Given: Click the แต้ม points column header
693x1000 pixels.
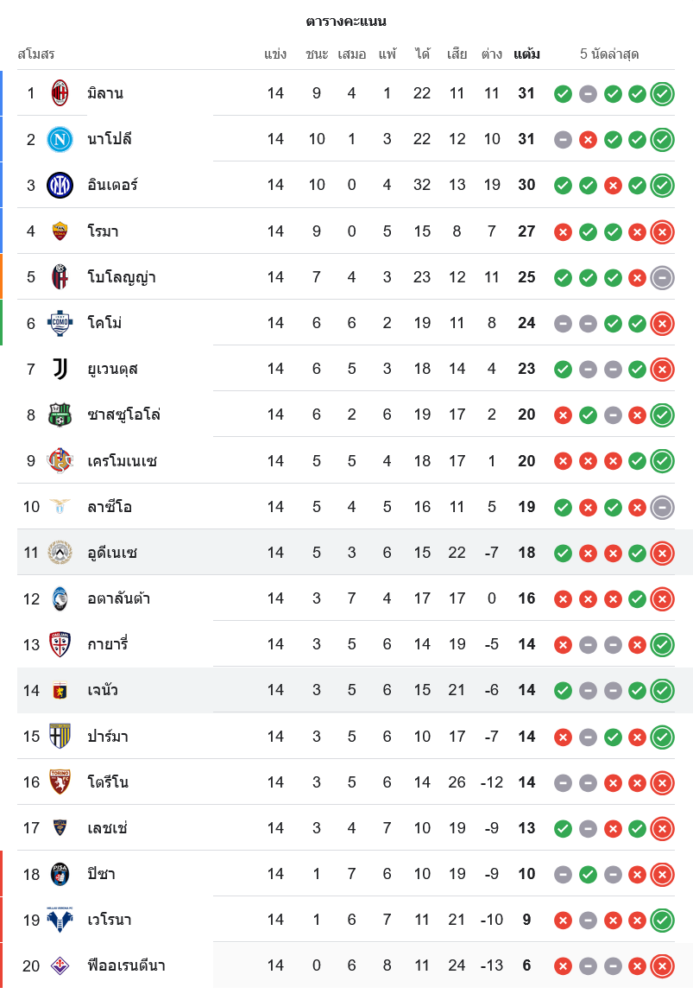Looking at the screenshot, I should [x=527, y=54].
